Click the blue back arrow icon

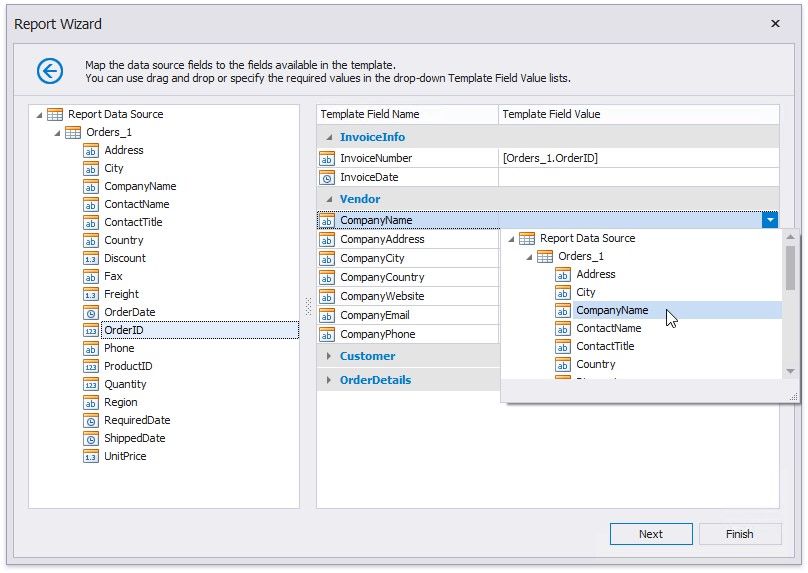point(50,70)
